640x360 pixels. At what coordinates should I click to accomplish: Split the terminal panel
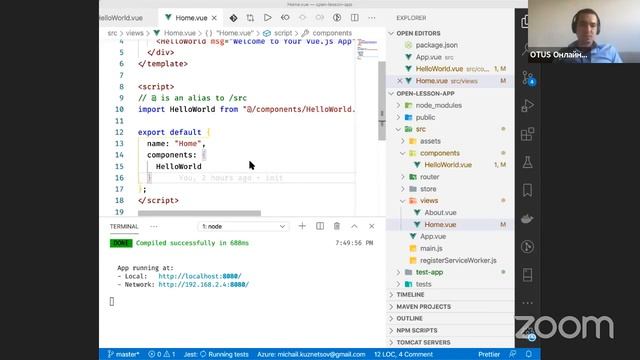[320, 226]
